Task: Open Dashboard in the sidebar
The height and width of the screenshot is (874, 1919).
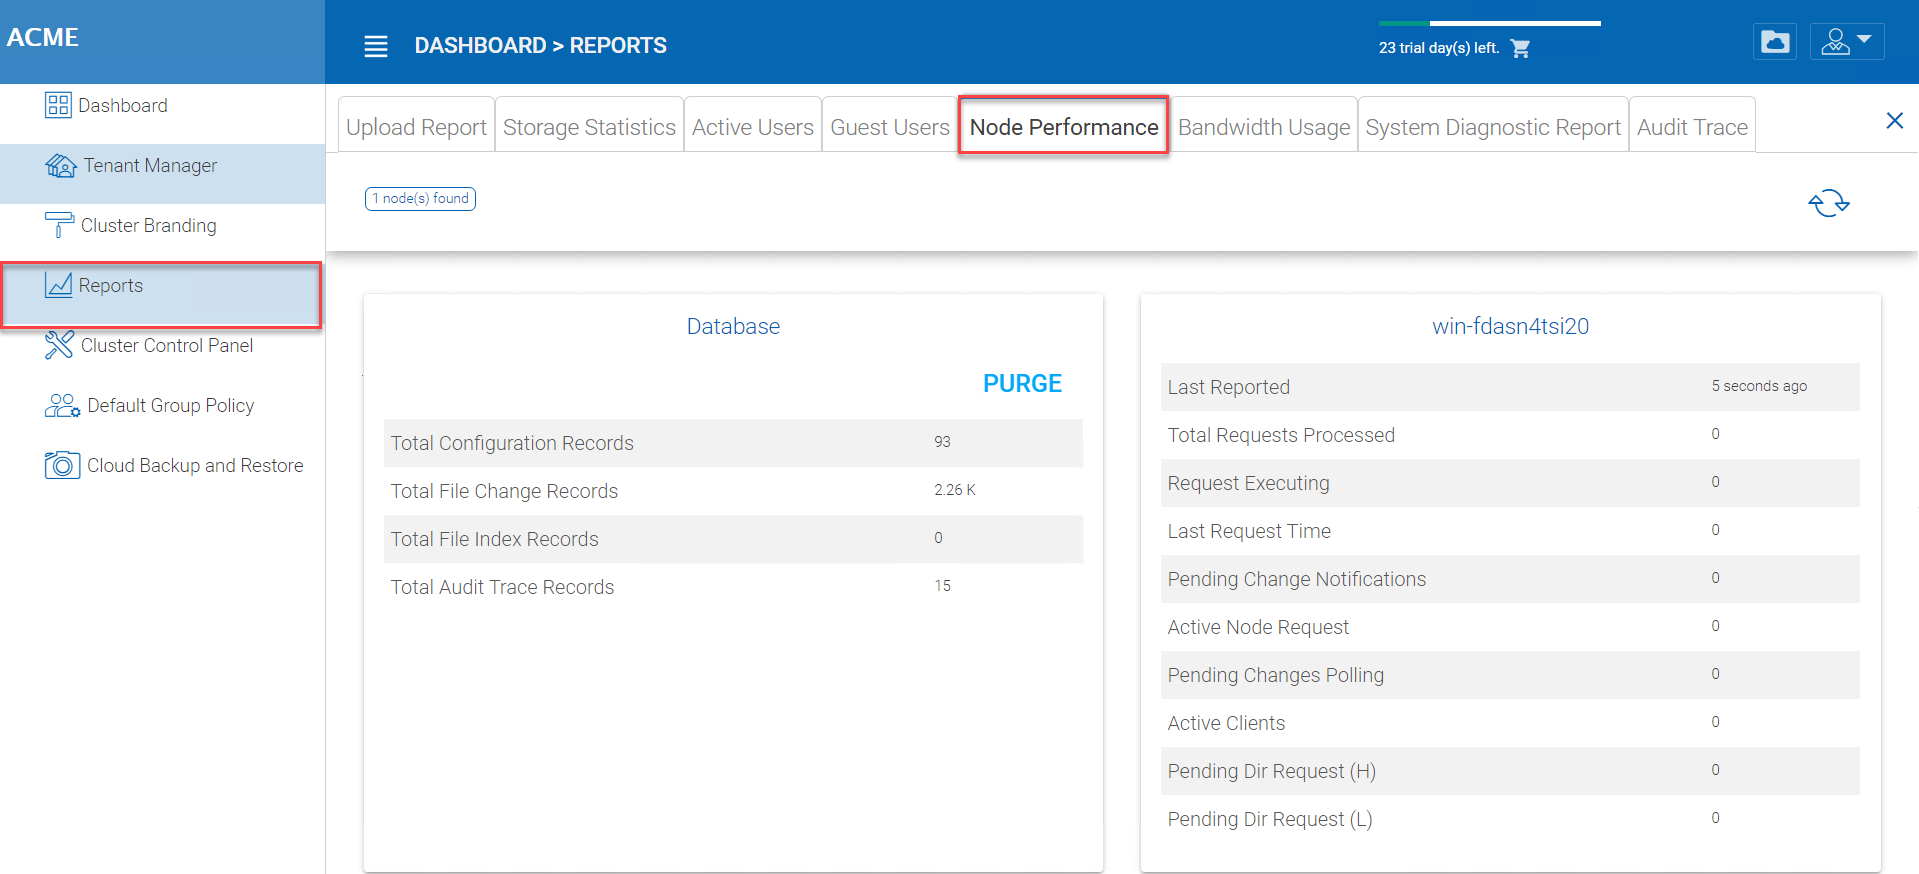Action: point(162,105)
